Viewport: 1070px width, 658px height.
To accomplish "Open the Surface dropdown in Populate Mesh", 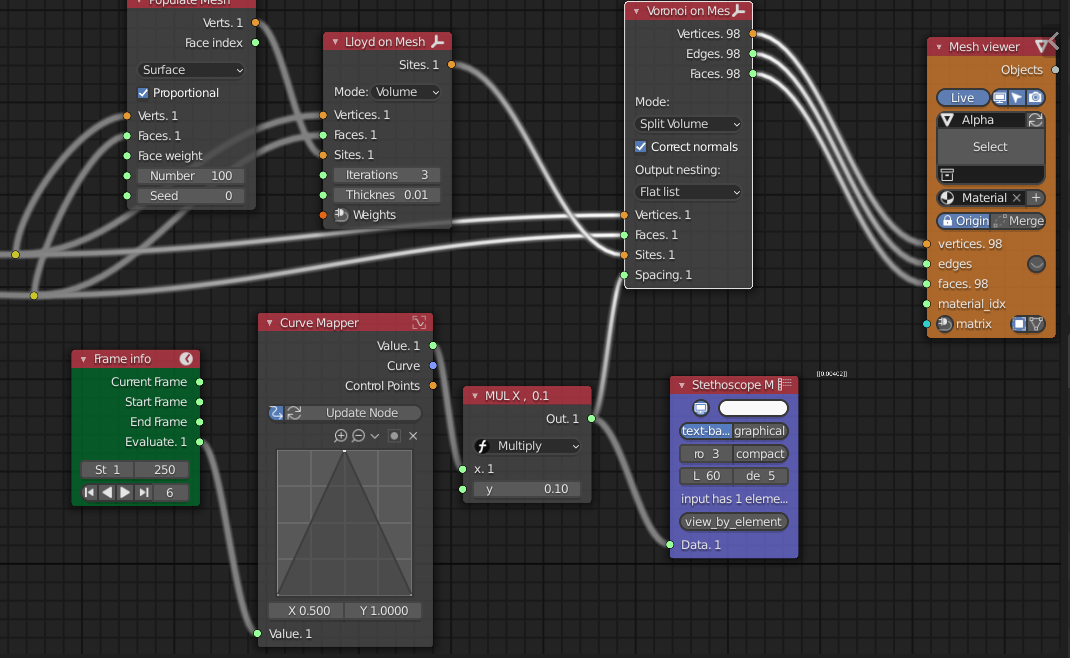I will pyautogui.click(x=191, y=69).
